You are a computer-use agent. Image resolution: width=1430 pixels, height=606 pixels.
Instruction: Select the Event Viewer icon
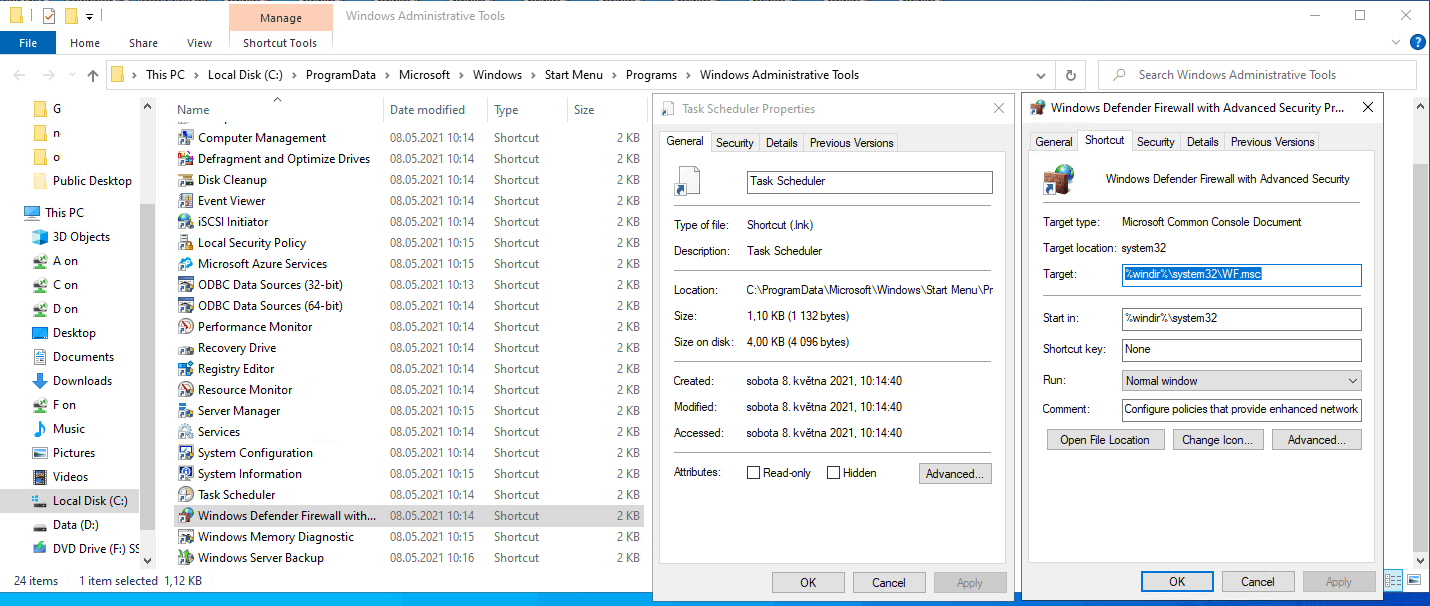click(185, 201)
